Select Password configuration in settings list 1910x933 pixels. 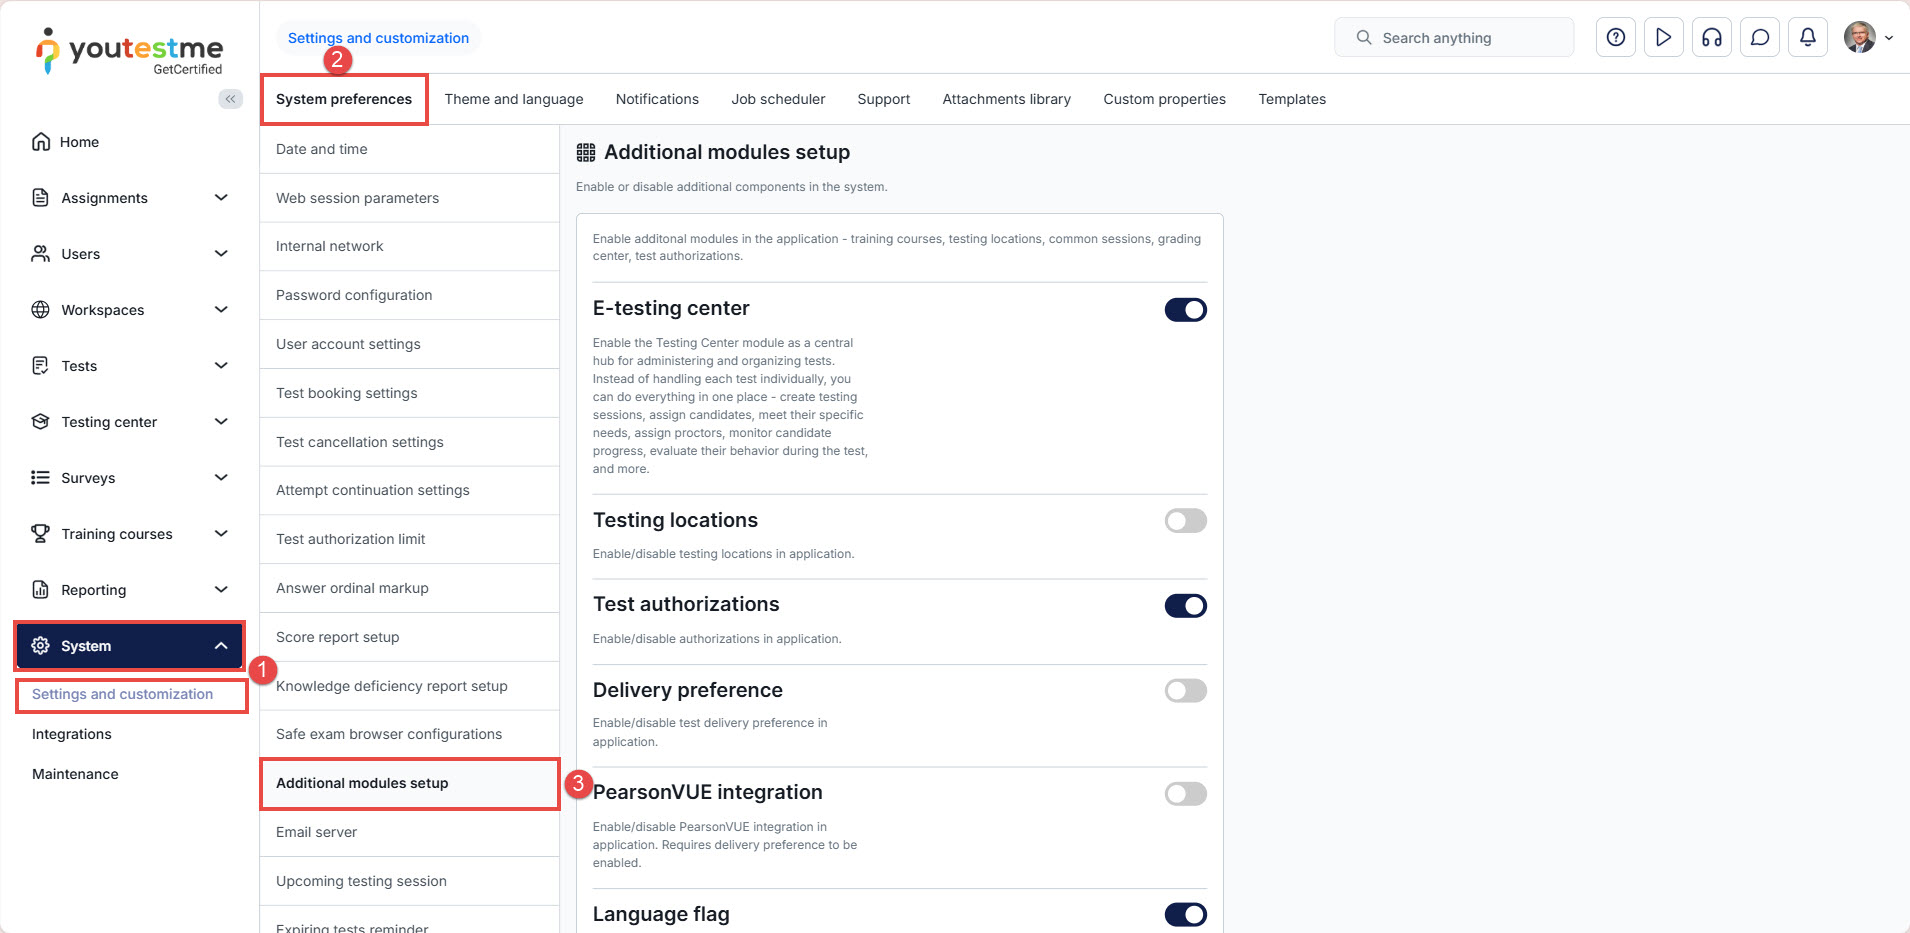click(x=354, y=295)
